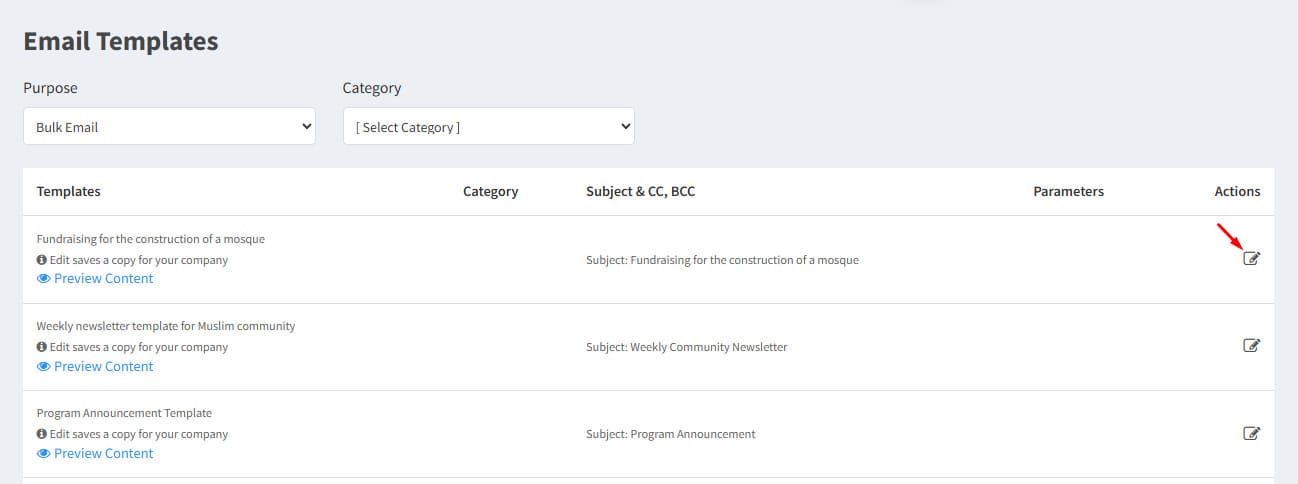Click eye icon for Fundraising template preview

click(x=44, y=279)
